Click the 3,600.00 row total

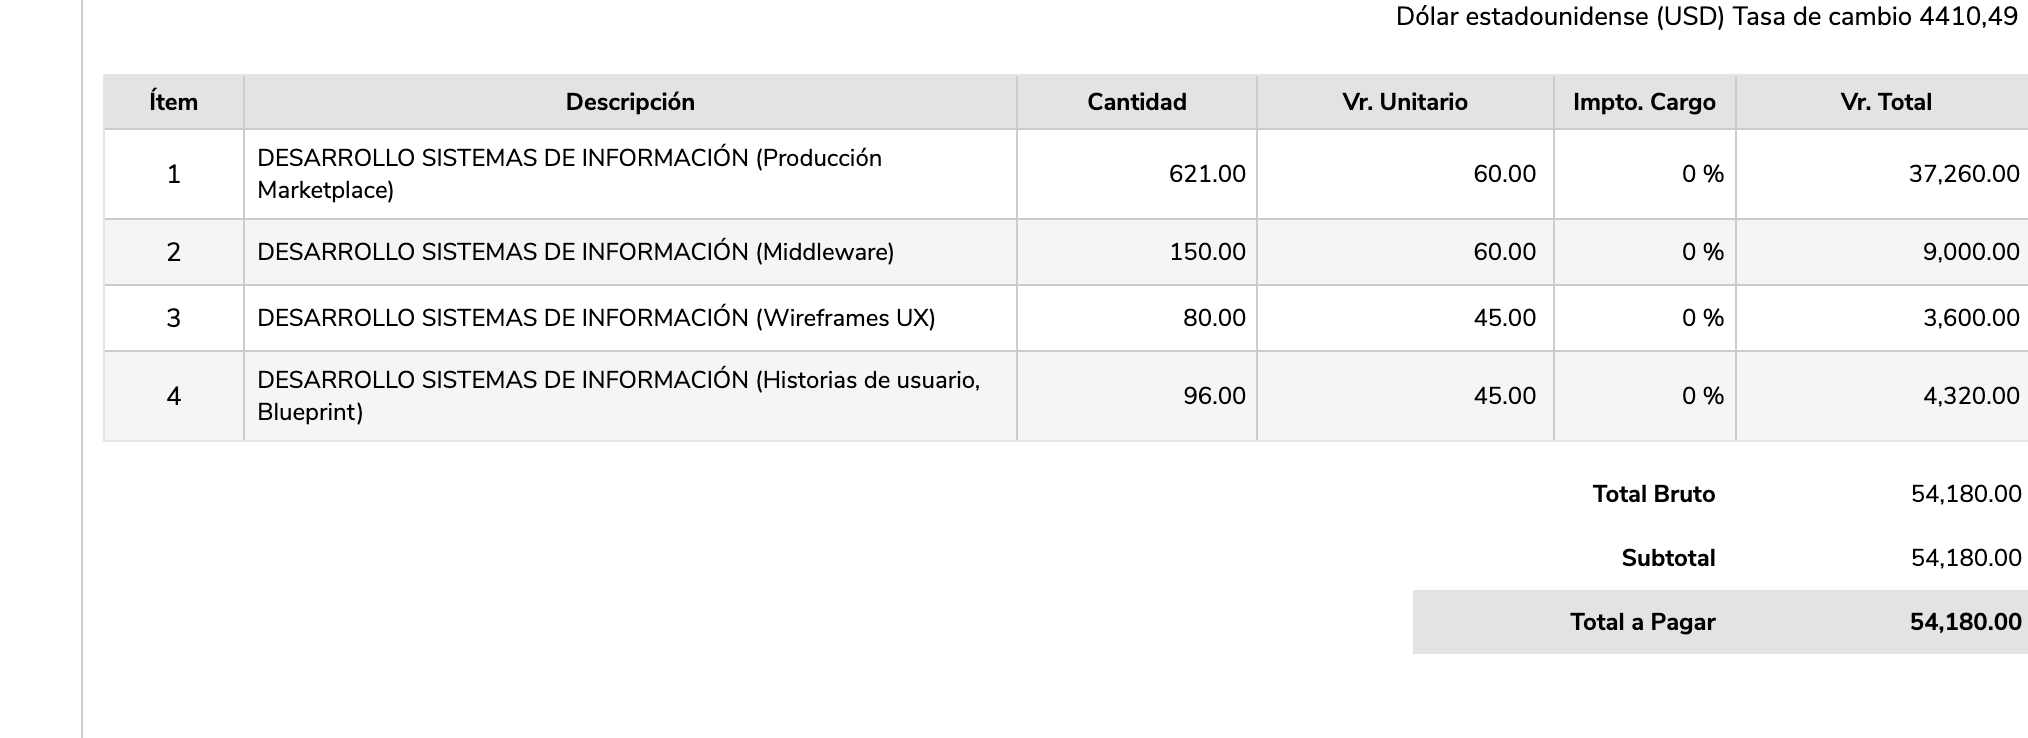tap(1970, 318)
